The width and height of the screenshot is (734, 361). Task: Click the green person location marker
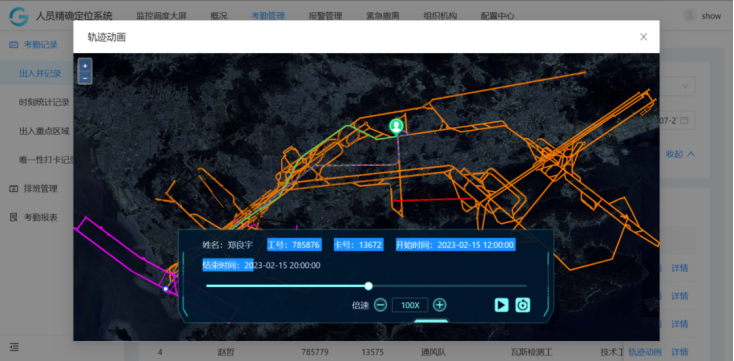tap(396, 126)
